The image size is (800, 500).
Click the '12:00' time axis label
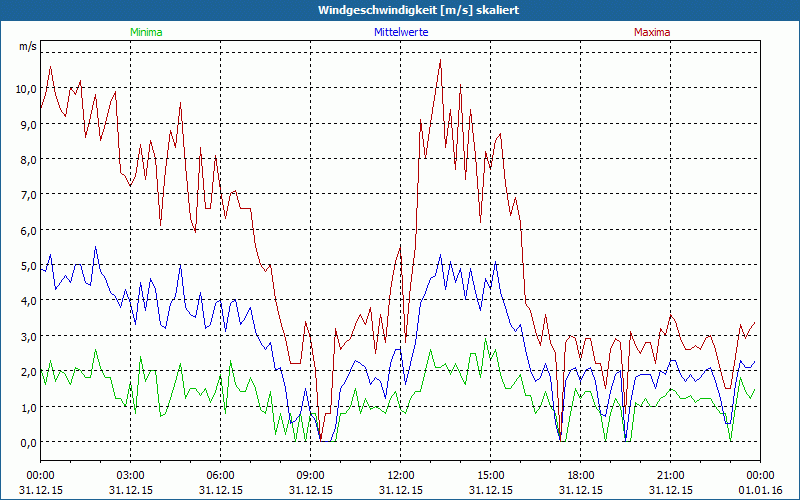point(401,476)
